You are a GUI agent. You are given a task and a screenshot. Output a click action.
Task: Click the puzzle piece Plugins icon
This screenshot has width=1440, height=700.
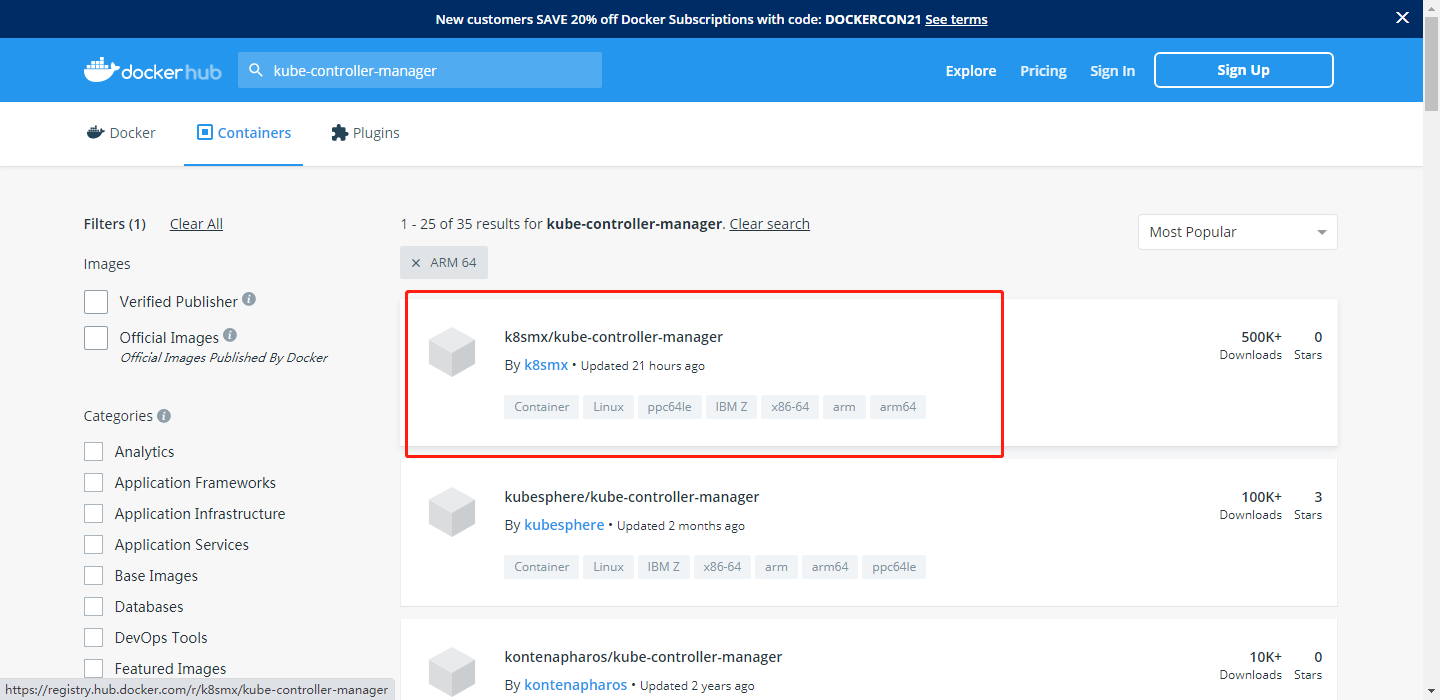(x=337, y=132)
